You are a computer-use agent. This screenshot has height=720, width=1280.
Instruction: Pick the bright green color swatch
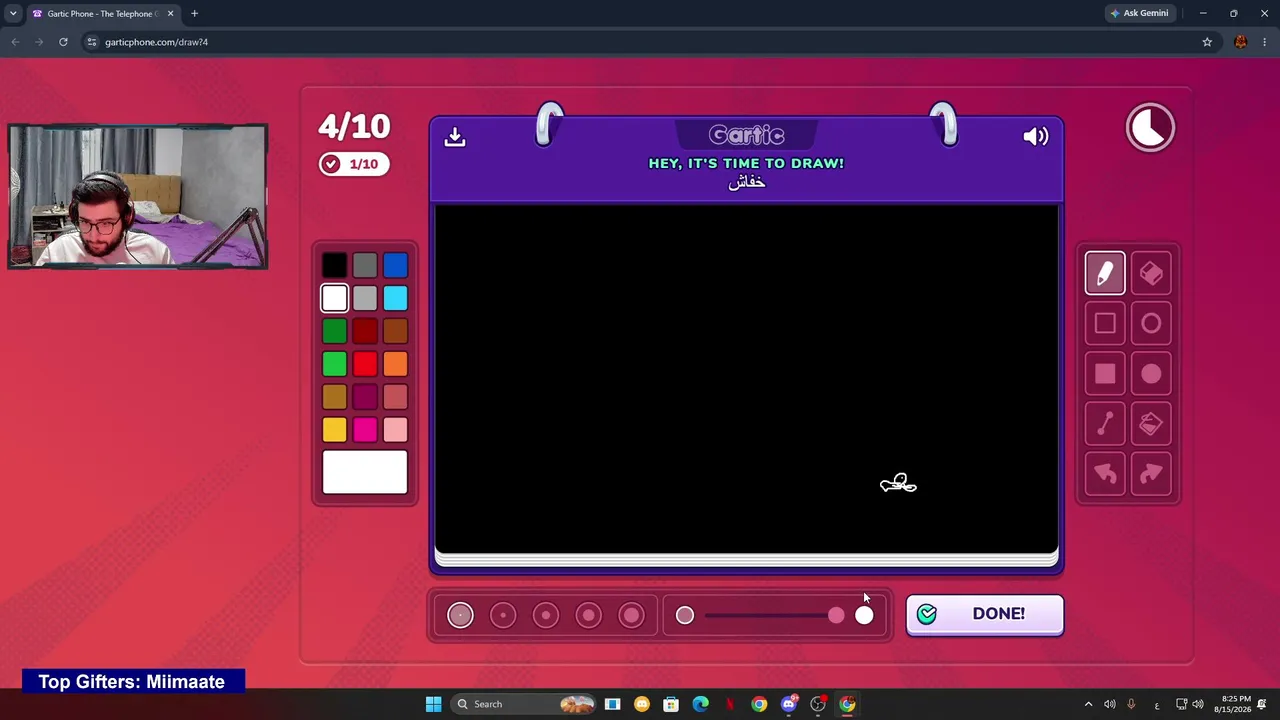335,364
